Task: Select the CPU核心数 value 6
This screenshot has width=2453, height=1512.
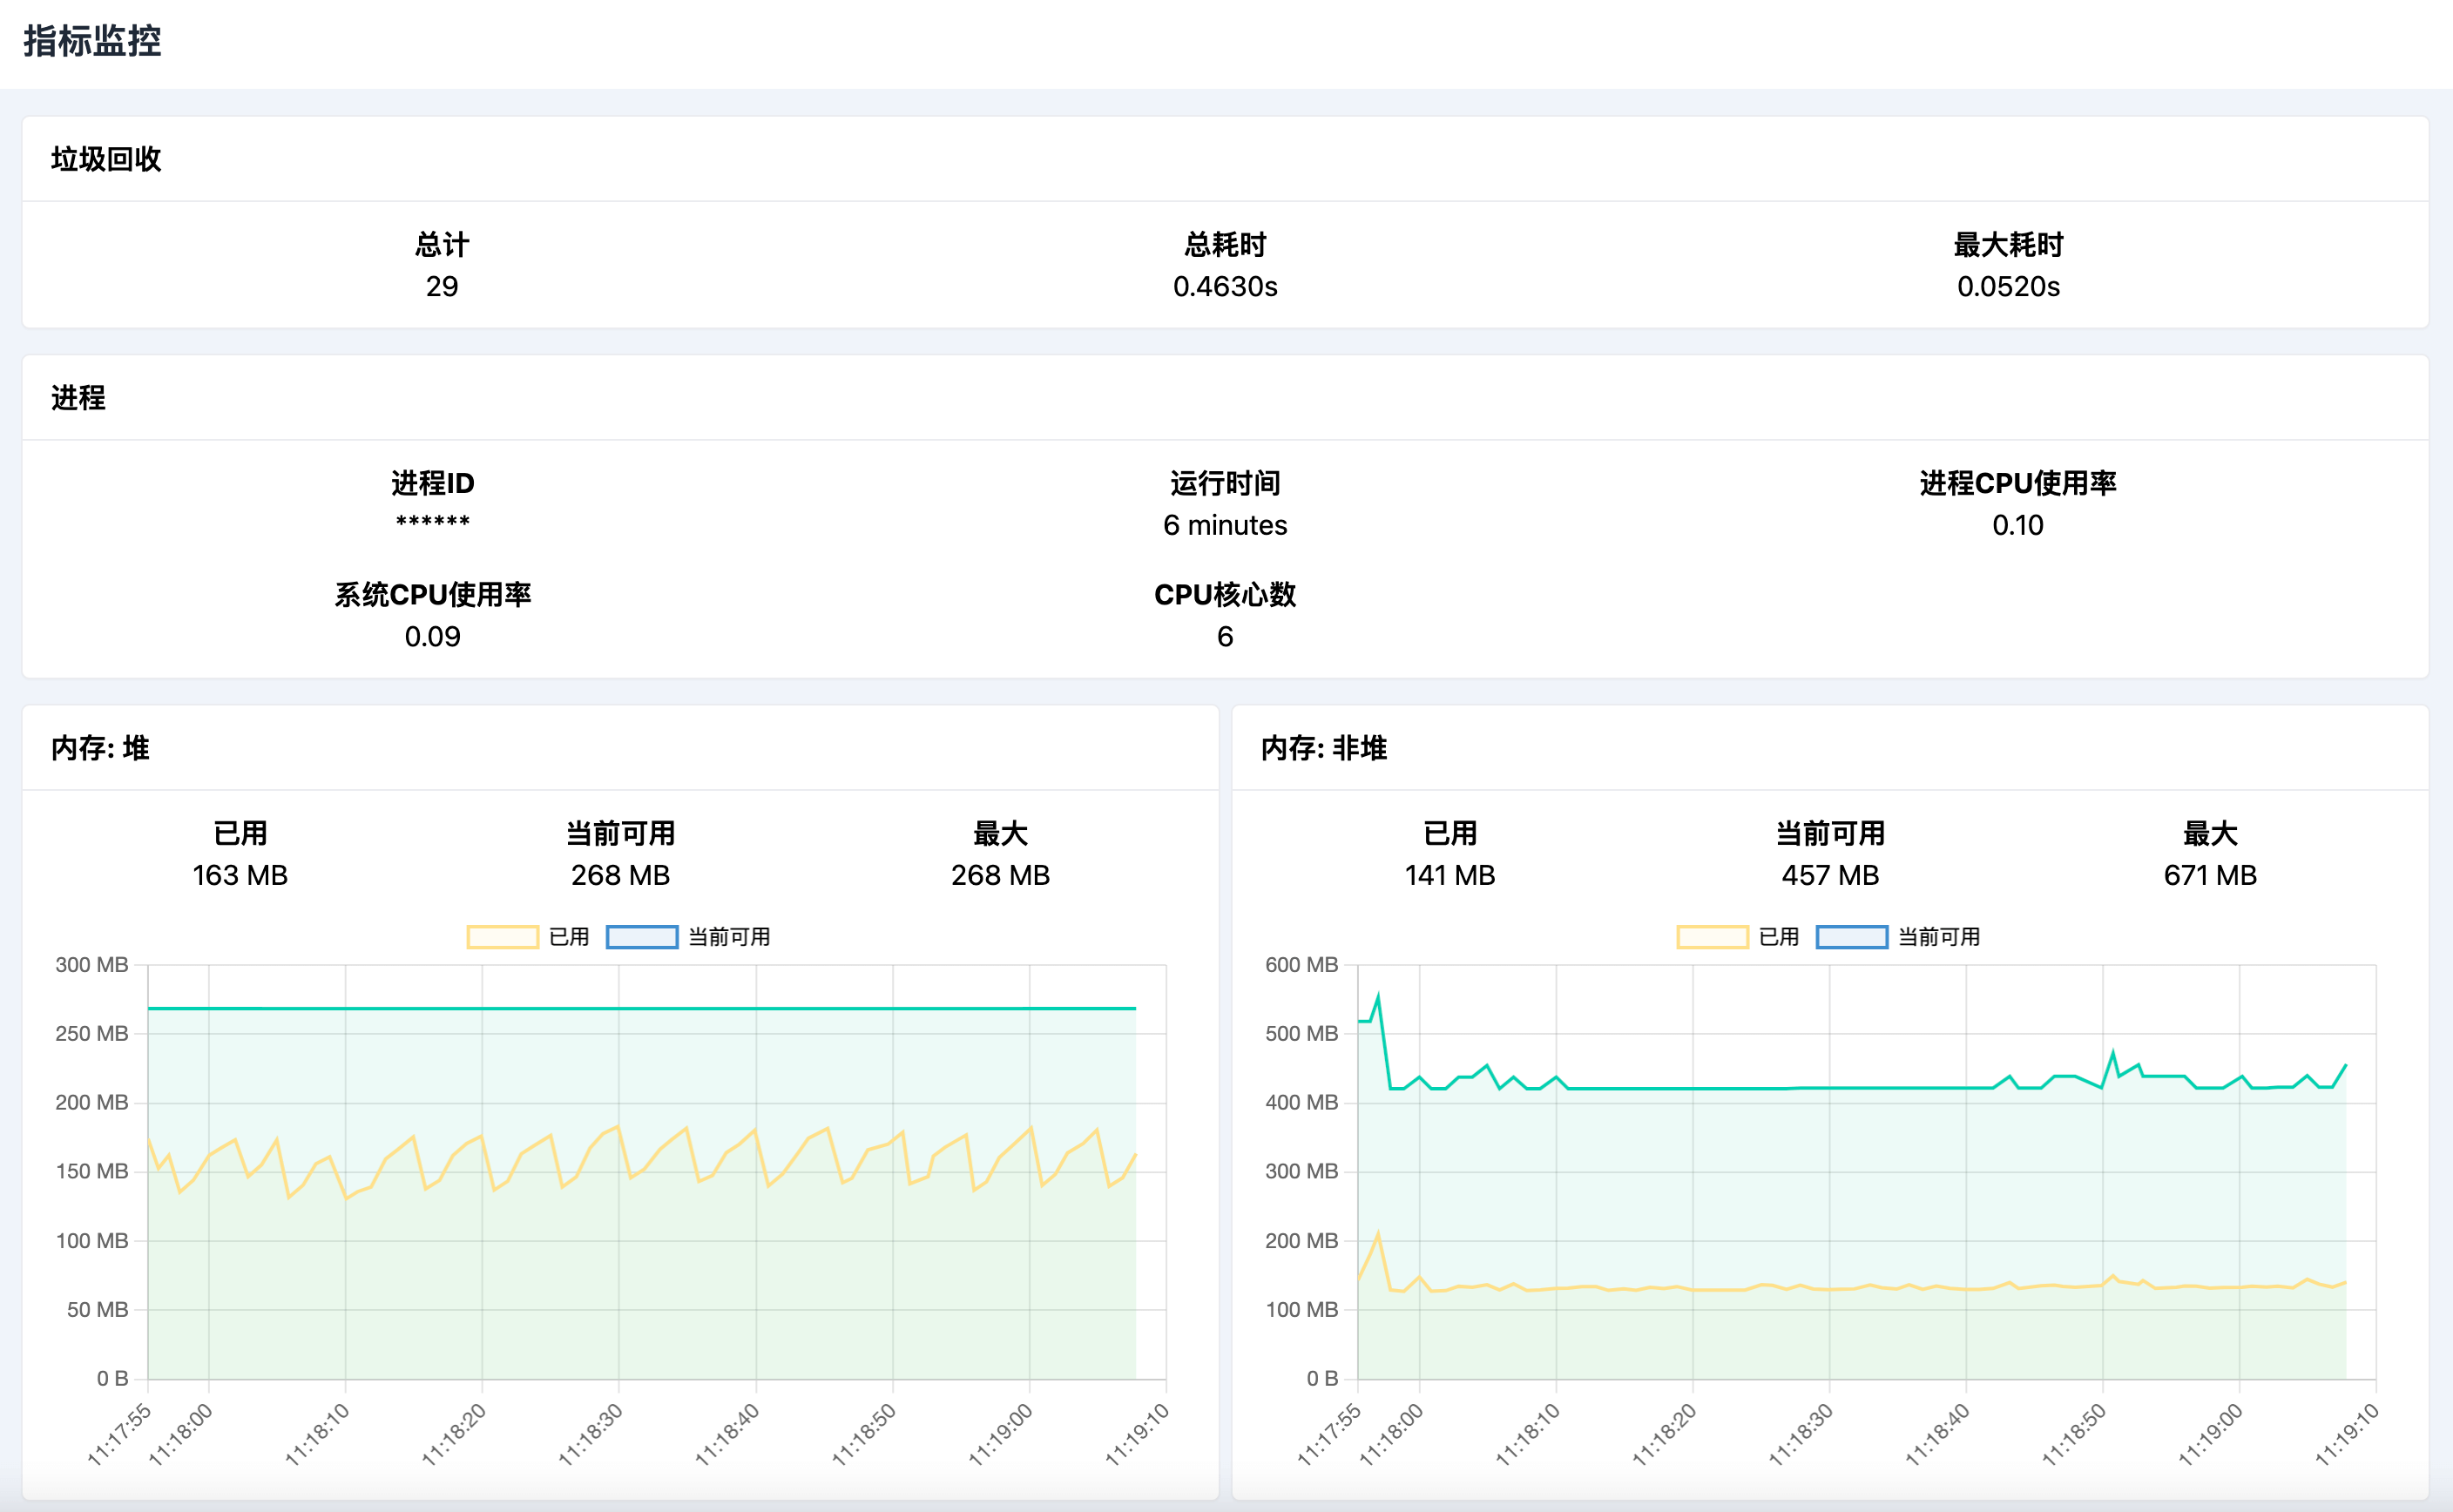Action: (1225, 637)
